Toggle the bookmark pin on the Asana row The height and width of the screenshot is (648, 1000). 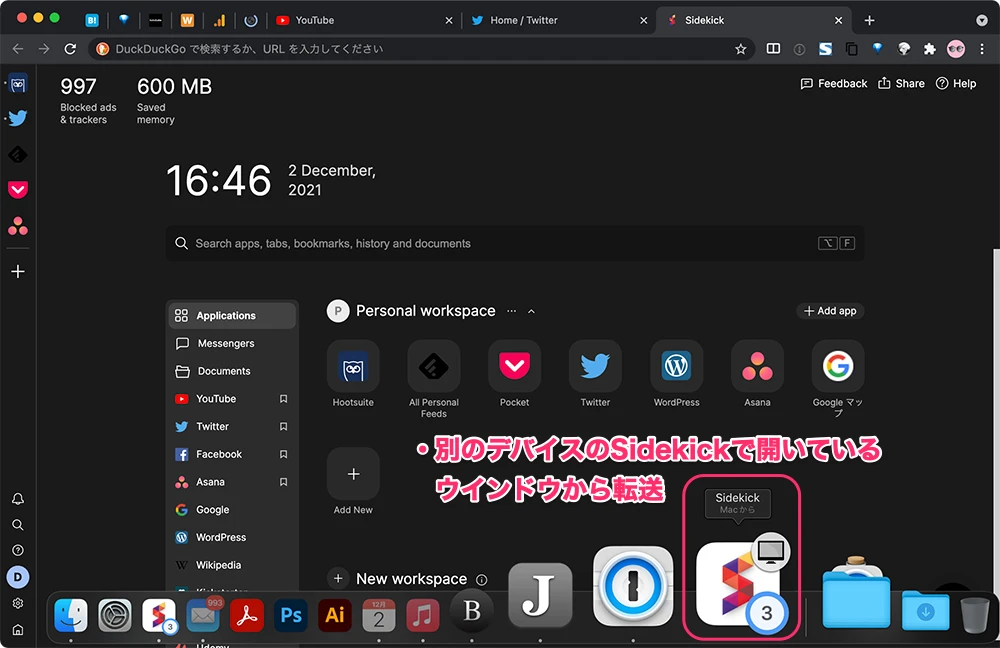(283, 482)
